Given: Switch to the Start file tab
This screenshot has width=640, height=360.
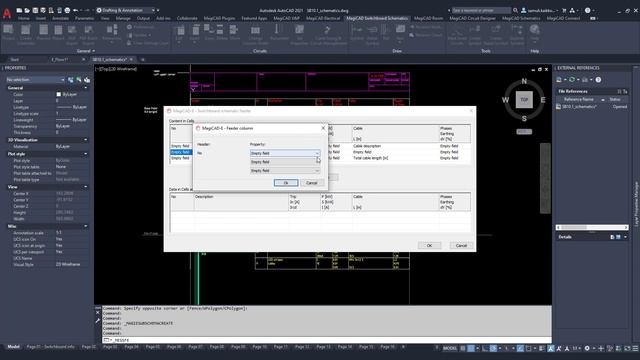Looking at the screenshot, I should [x=15, y=60].
